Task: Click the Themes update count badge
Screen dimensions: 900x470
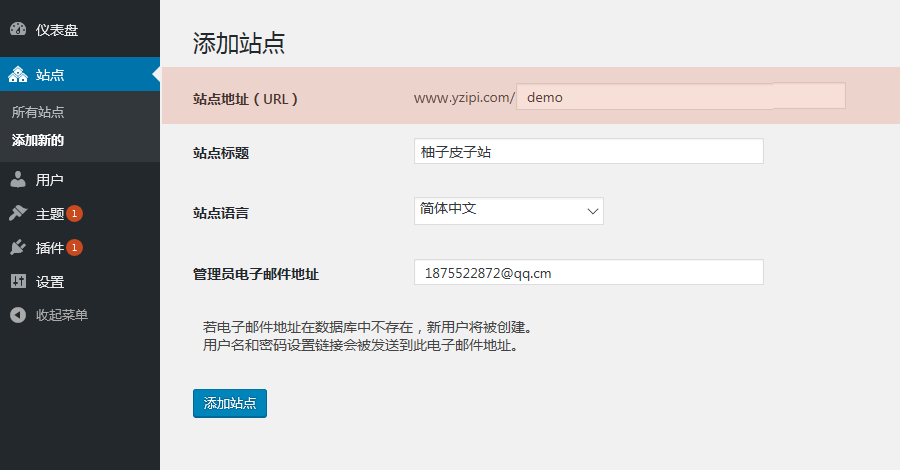Action: 75,214
